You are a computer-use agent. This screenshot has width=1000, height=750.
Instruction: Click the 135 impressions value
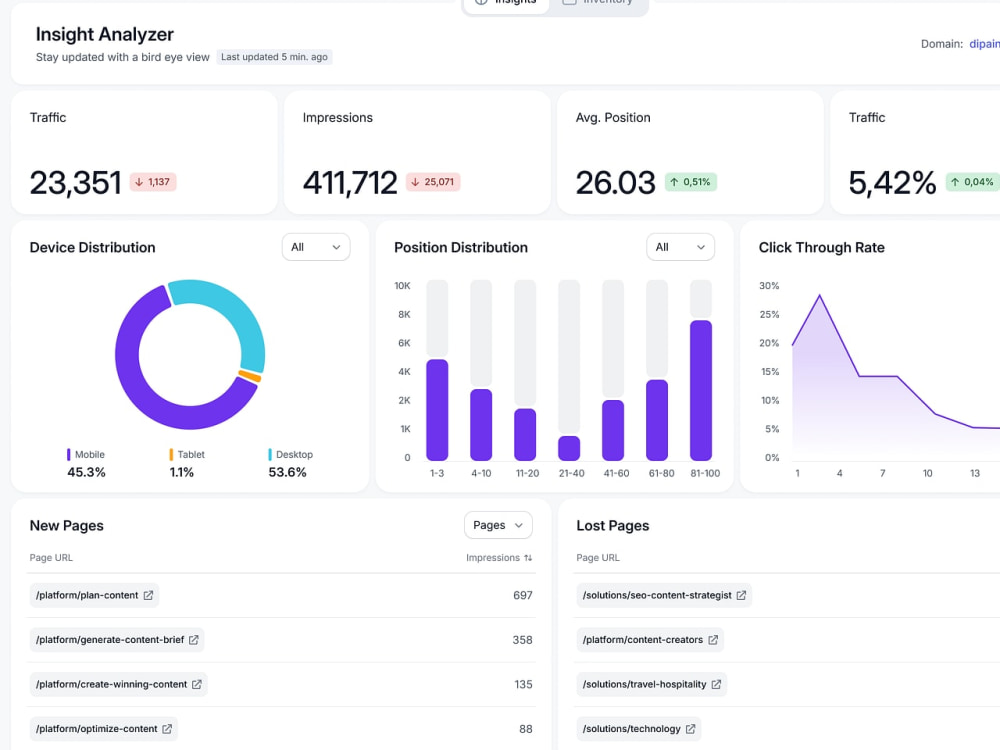(x=523, y=685)
